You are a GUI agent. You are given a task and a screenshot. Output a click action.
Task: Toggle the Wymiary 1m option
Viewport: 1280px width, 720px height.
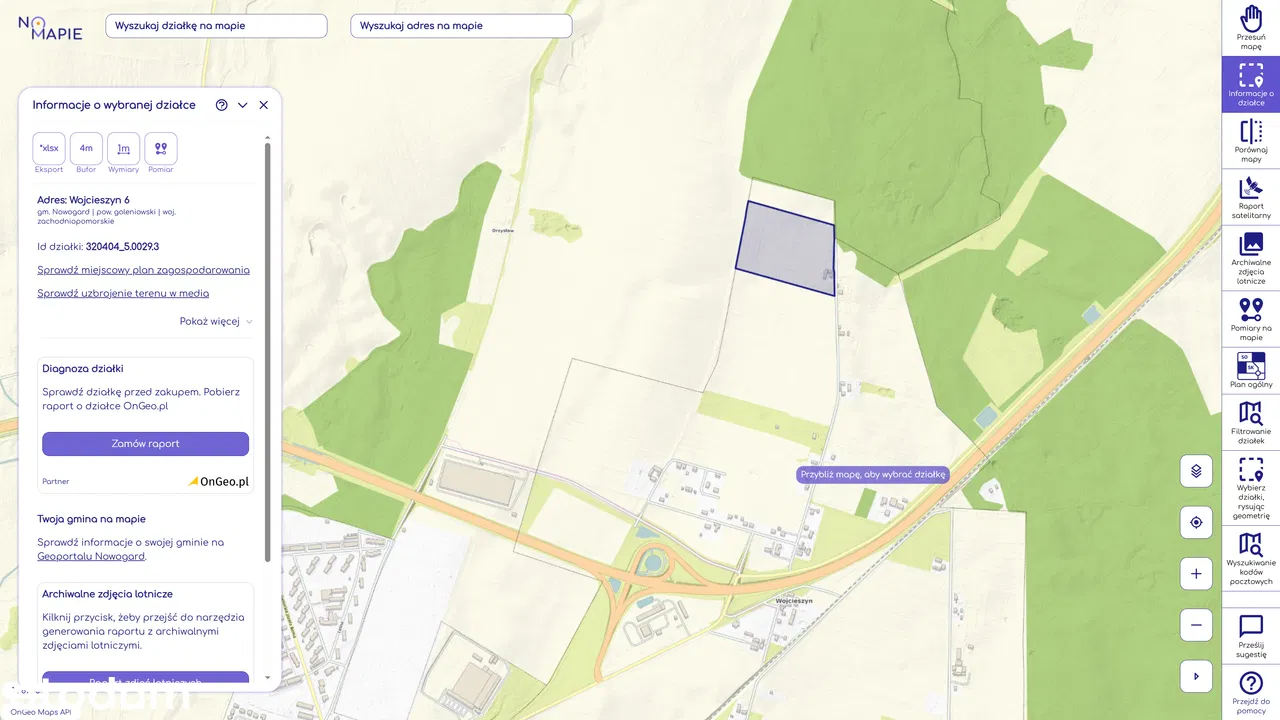click(124, 148)
